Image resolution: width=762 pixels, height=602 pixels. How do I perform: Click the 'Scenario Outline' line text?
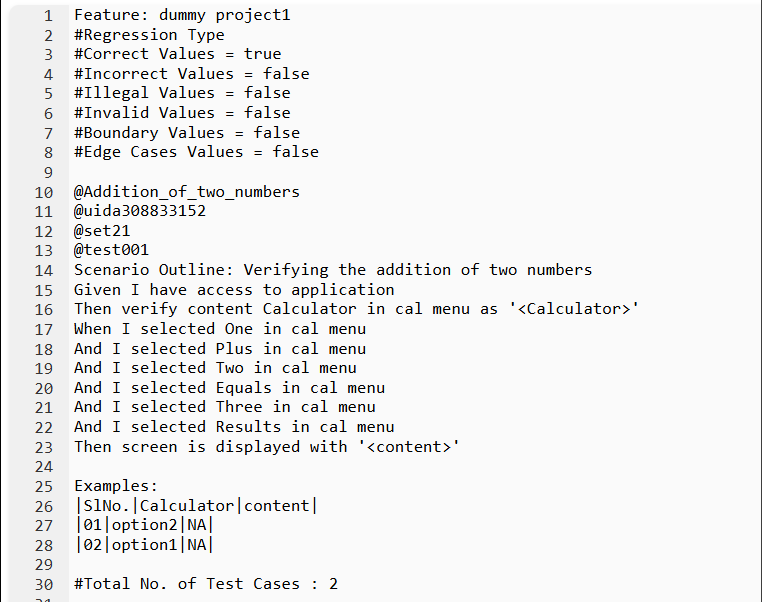(x=333, y=270)
